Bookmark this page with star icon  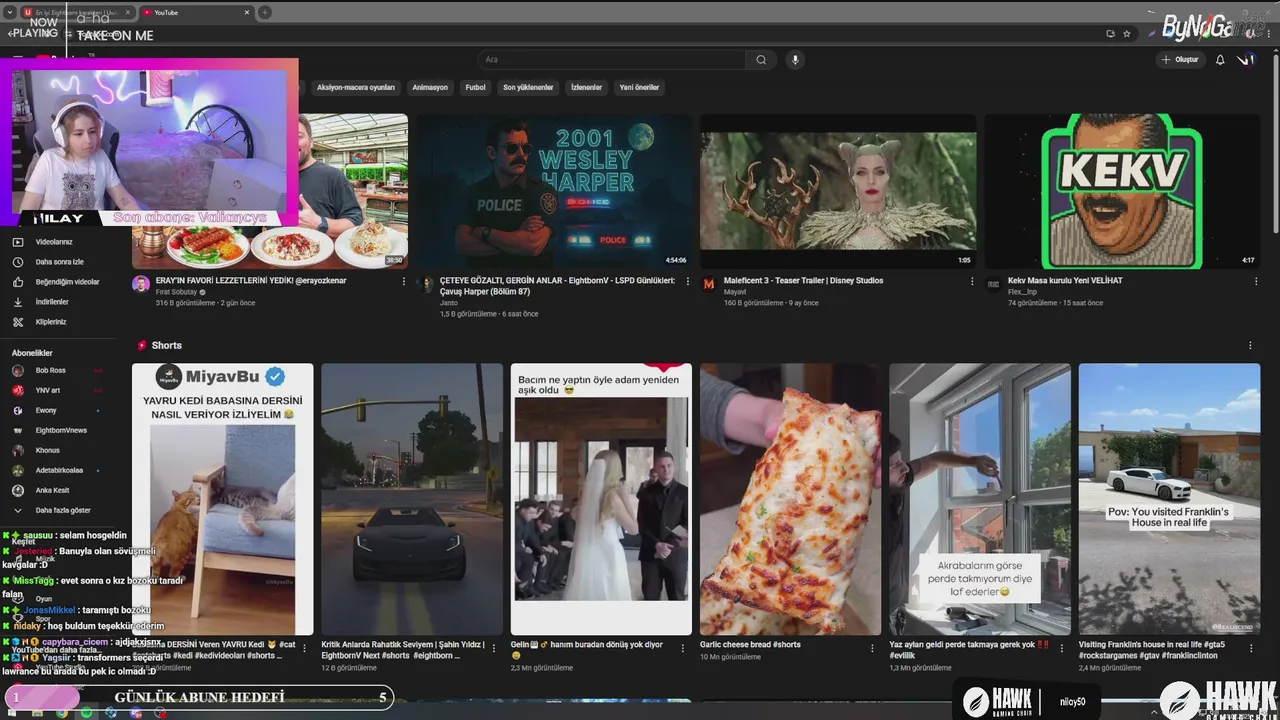(1127, 33)
